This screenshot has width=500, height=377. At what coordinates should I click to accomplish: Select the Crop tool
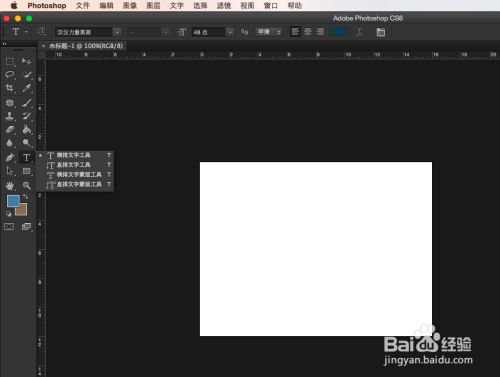point(10,88)
